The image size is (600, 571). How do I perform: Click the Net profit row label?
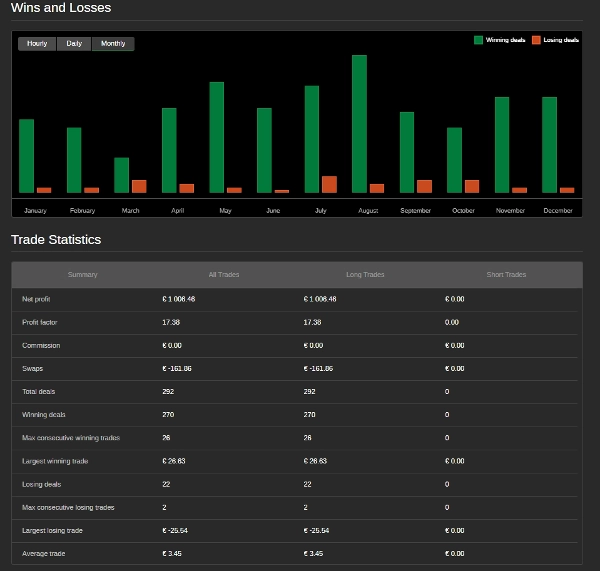(x=37, y=299)
